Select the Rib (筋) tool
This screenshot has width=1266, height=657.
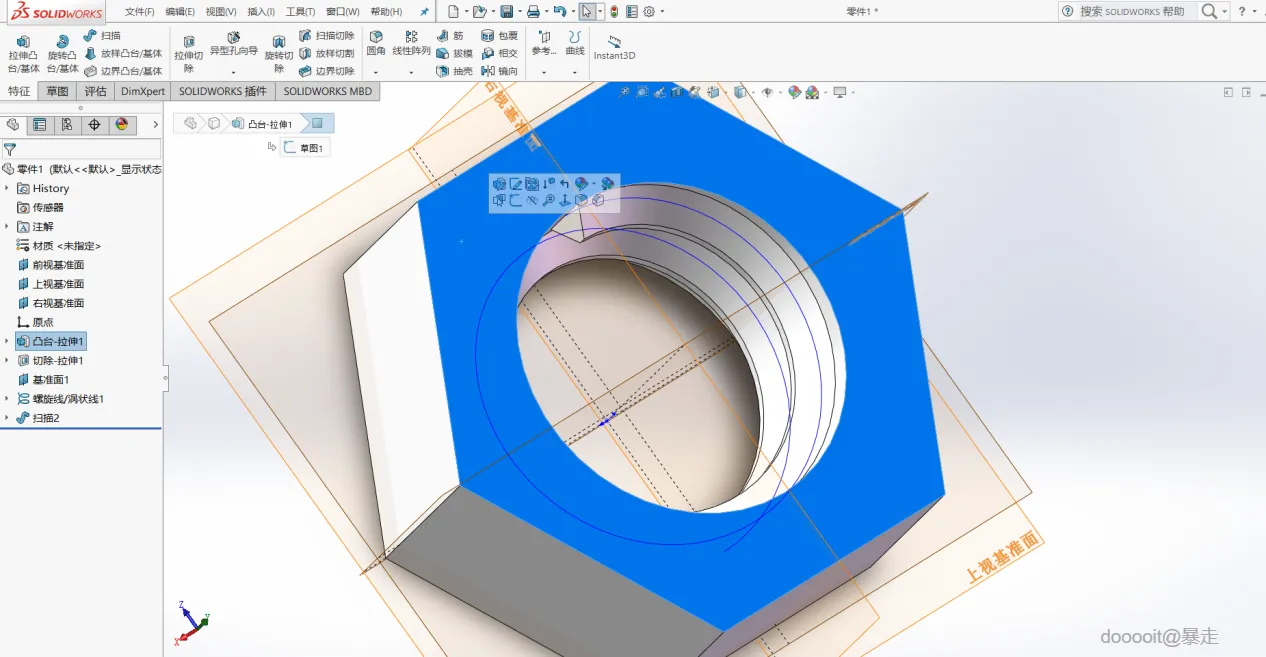coord(450,35)
